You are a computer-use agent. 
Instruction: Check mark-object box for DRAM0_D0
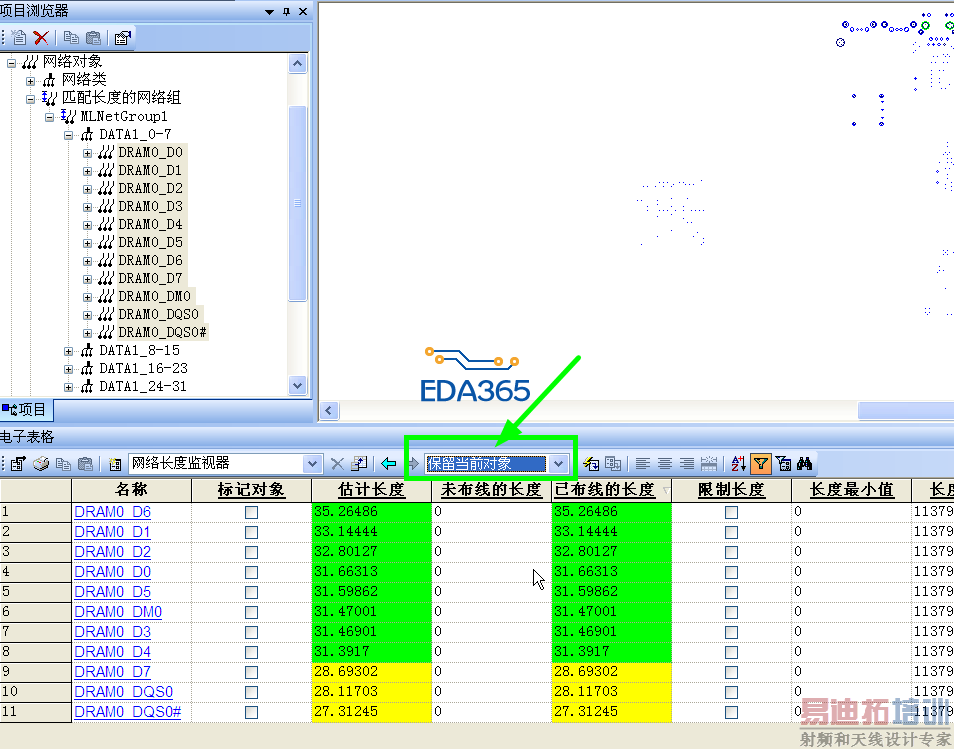(x=251, y=573)
